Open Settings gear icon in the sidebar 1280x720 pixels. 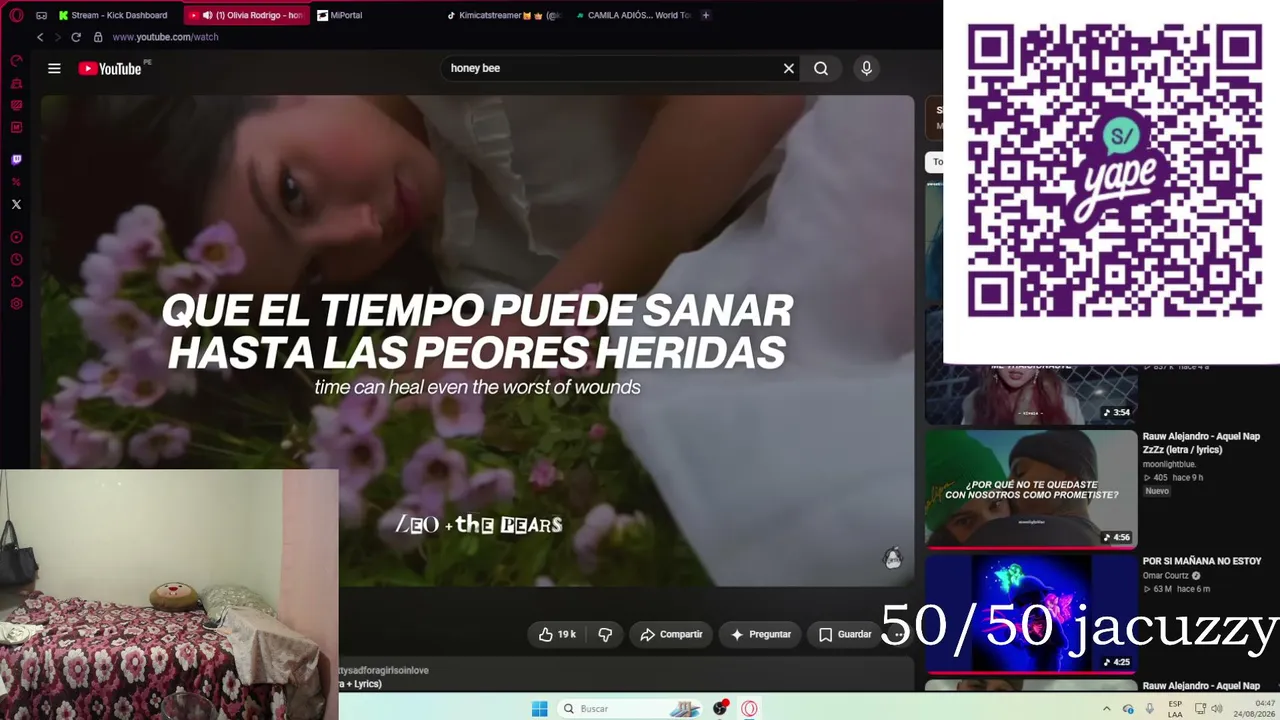(16, 304)
